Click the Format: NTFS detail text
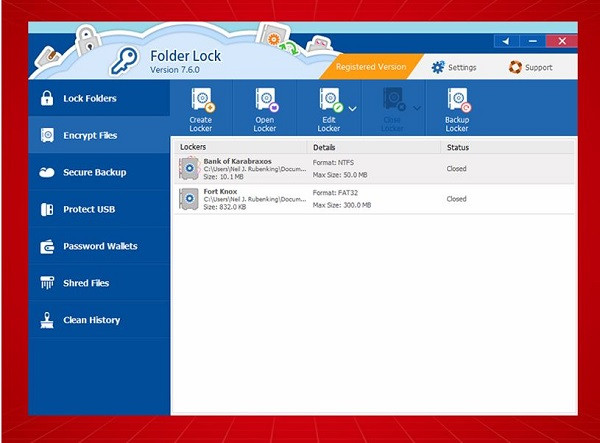600x443 pixels. (x=333, y=163)
